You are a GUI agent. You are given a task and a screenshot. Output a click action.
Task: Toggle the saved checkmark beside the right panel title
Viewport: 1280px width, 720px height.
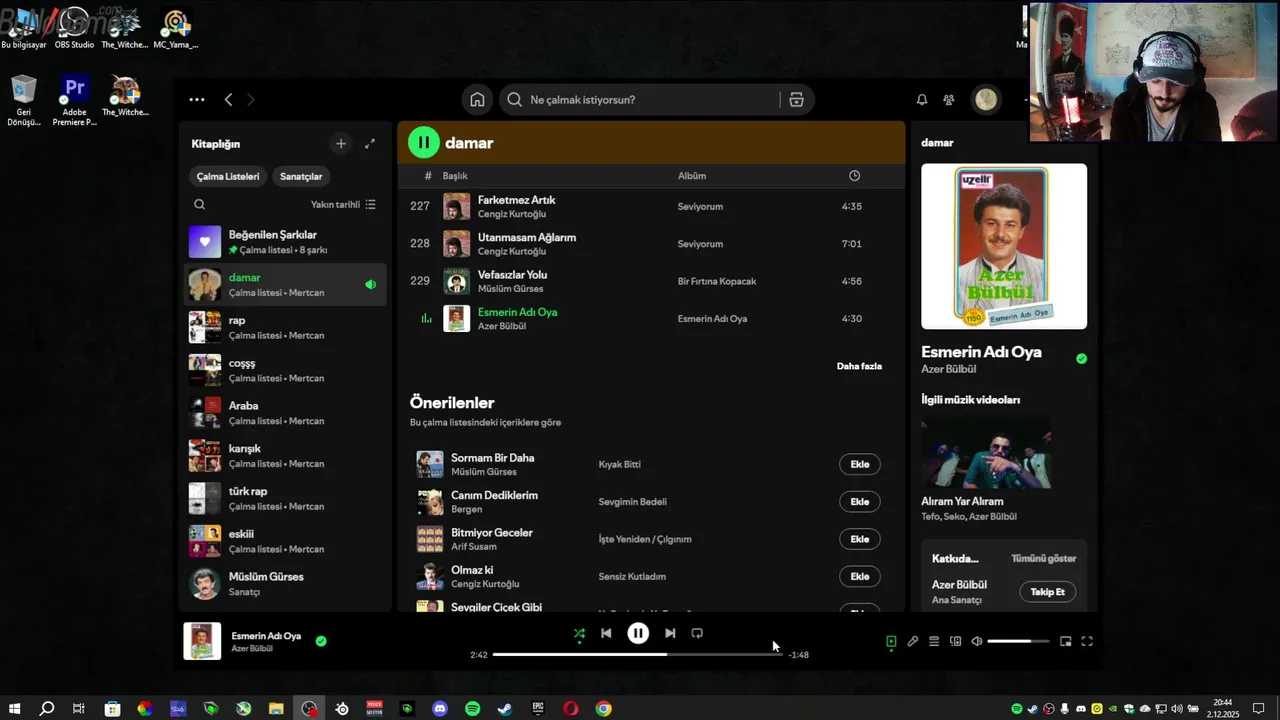point(1081,358)
